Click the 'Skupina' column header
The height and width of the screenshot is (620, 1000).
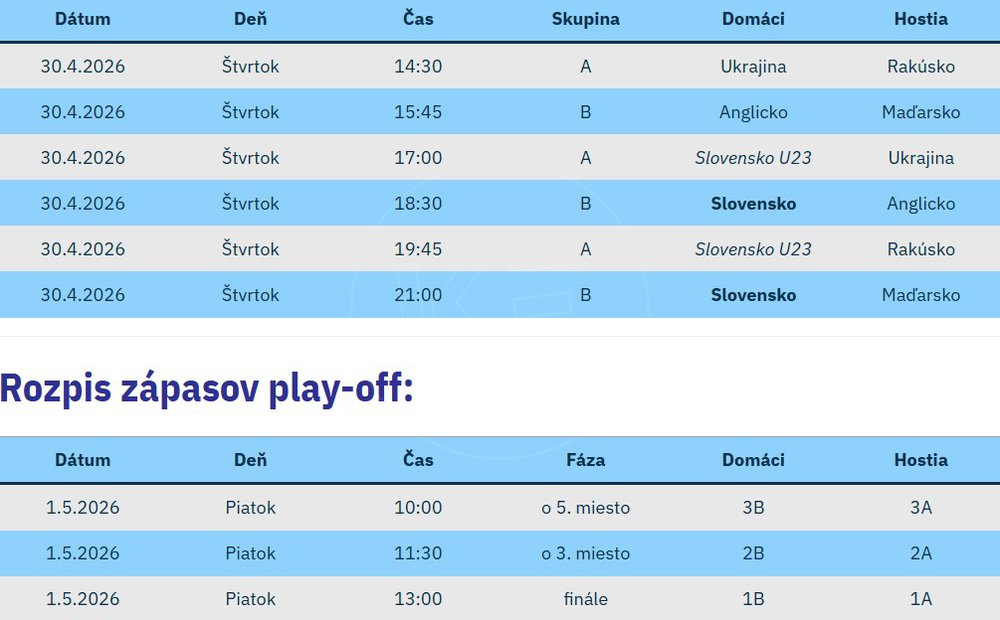[x=585, y=19]
